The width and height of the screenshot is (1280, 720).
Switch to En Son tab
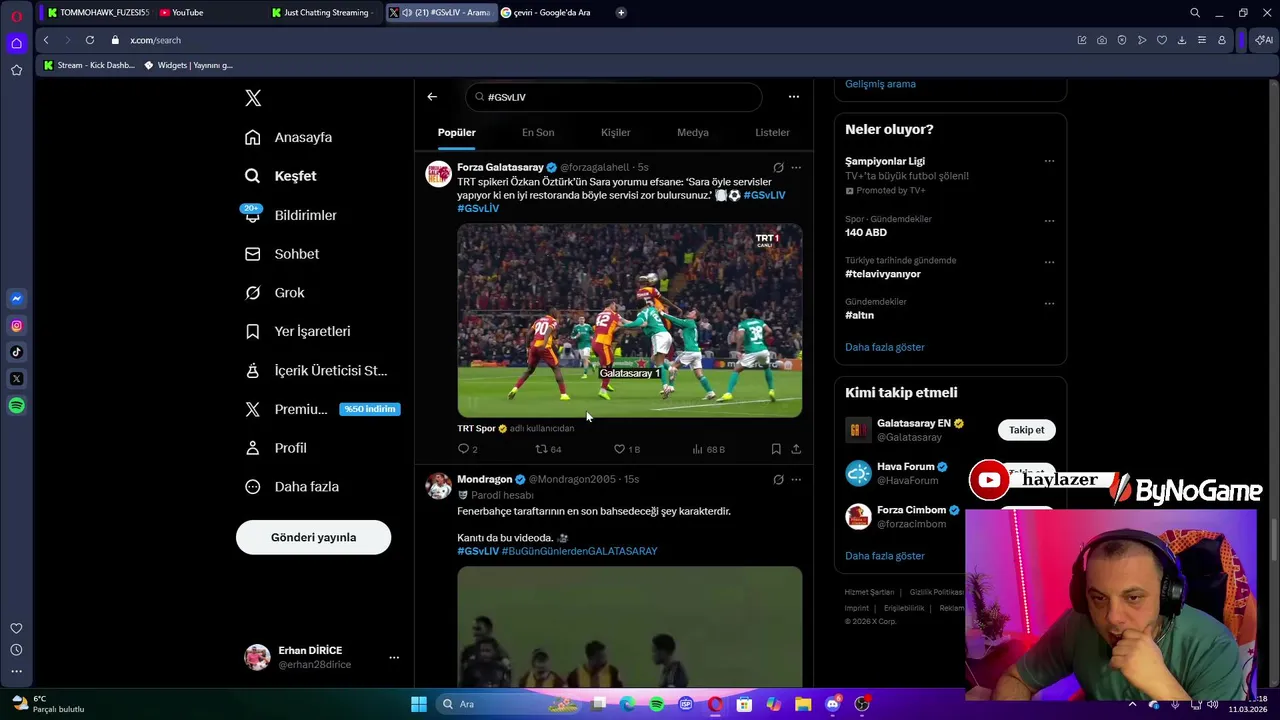tap(538, 132)
